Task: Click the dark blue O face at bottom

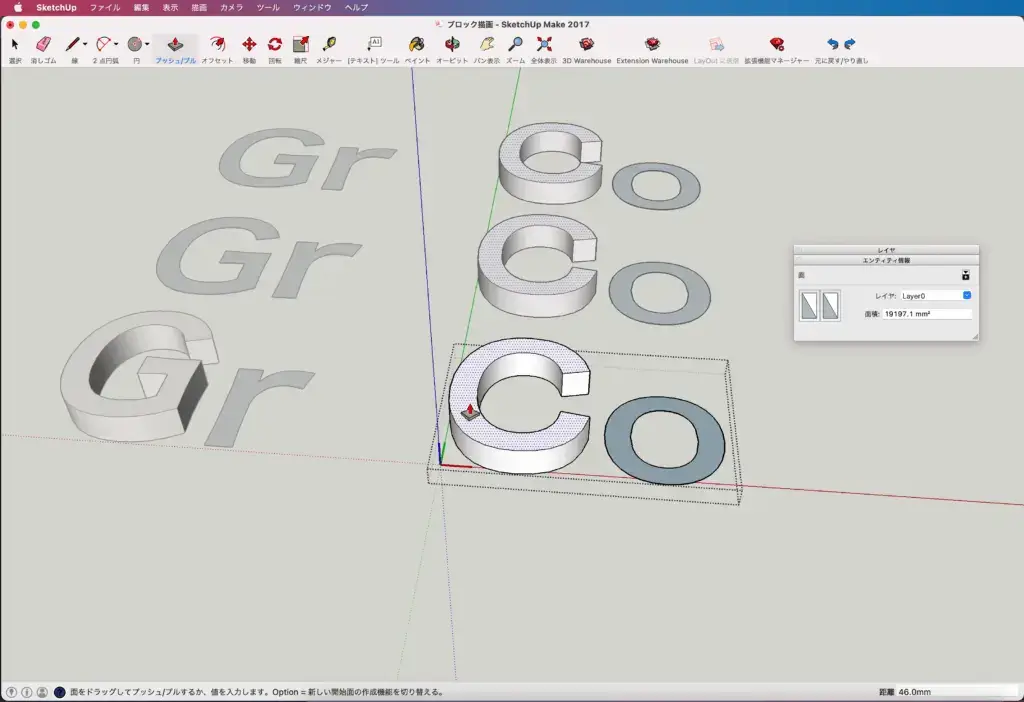Action: (x=617, y=438)
